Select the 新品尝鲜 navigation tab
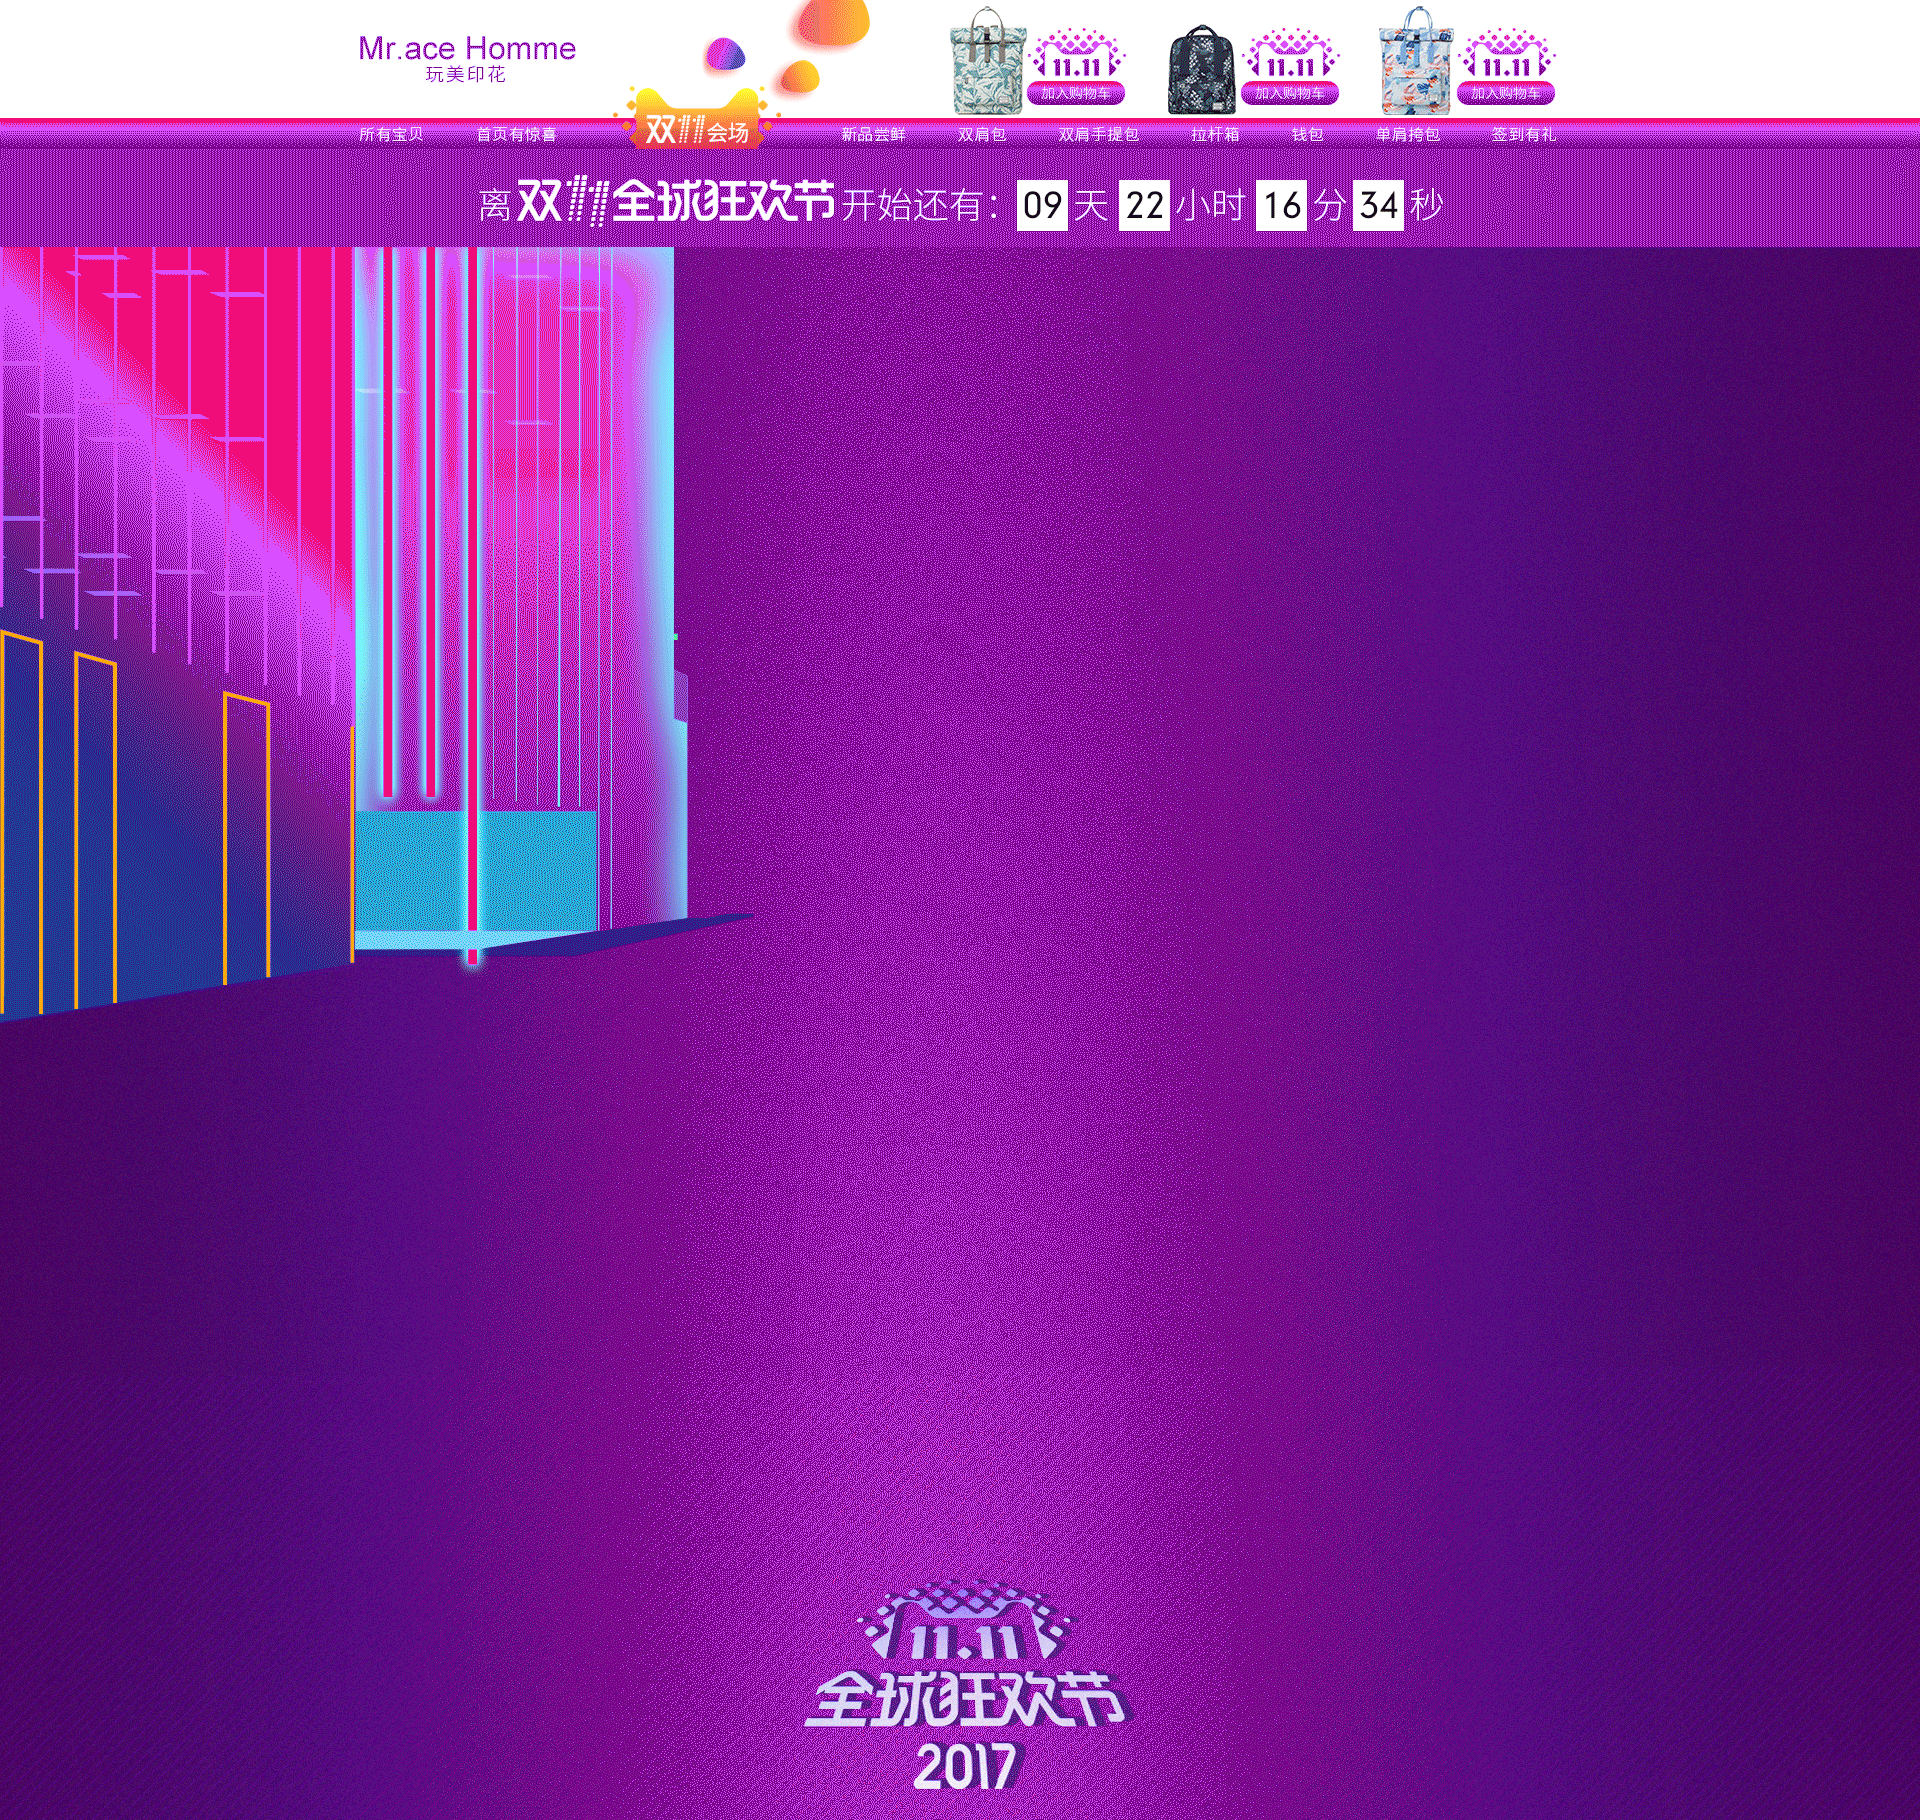The image size is (1920, 1820). 873,134
